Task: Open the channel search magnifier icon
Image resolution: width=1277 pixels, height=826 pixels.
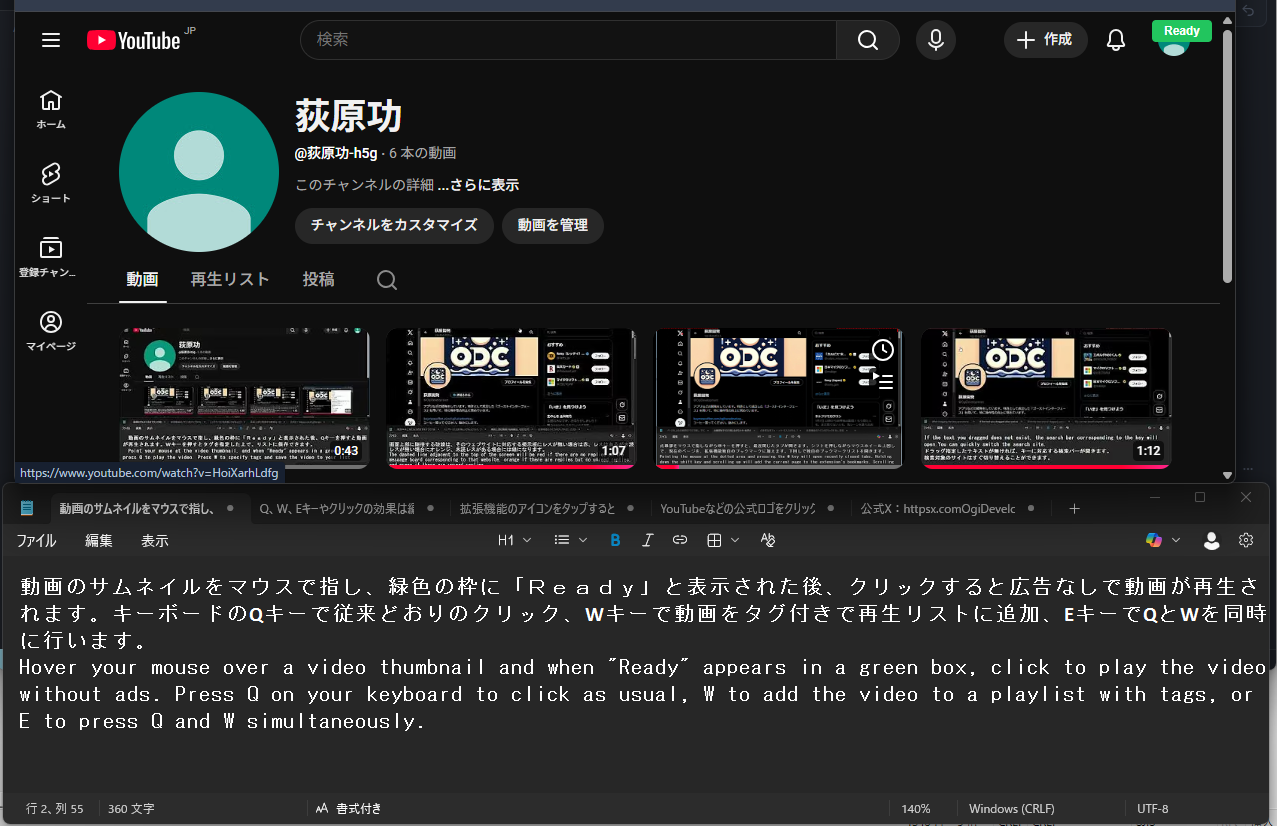Action: 386,279
